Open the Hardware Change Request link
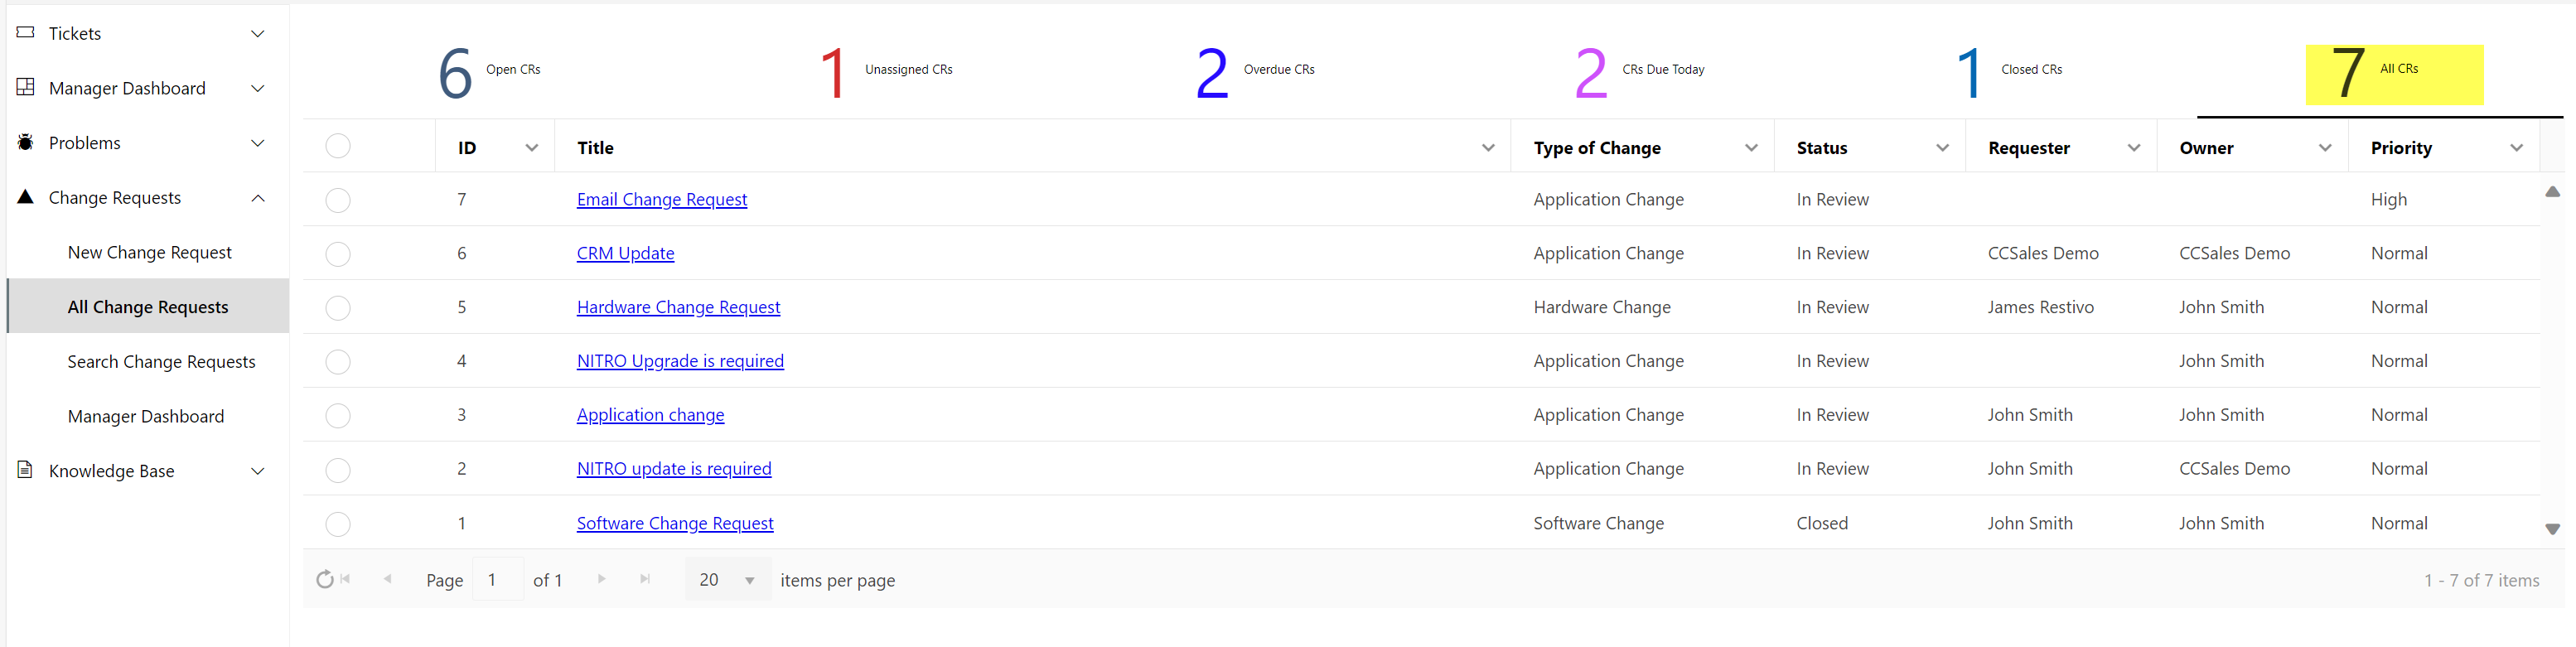Image resolution: width=2576 pixels, height=647 pixels. point(678,308)
